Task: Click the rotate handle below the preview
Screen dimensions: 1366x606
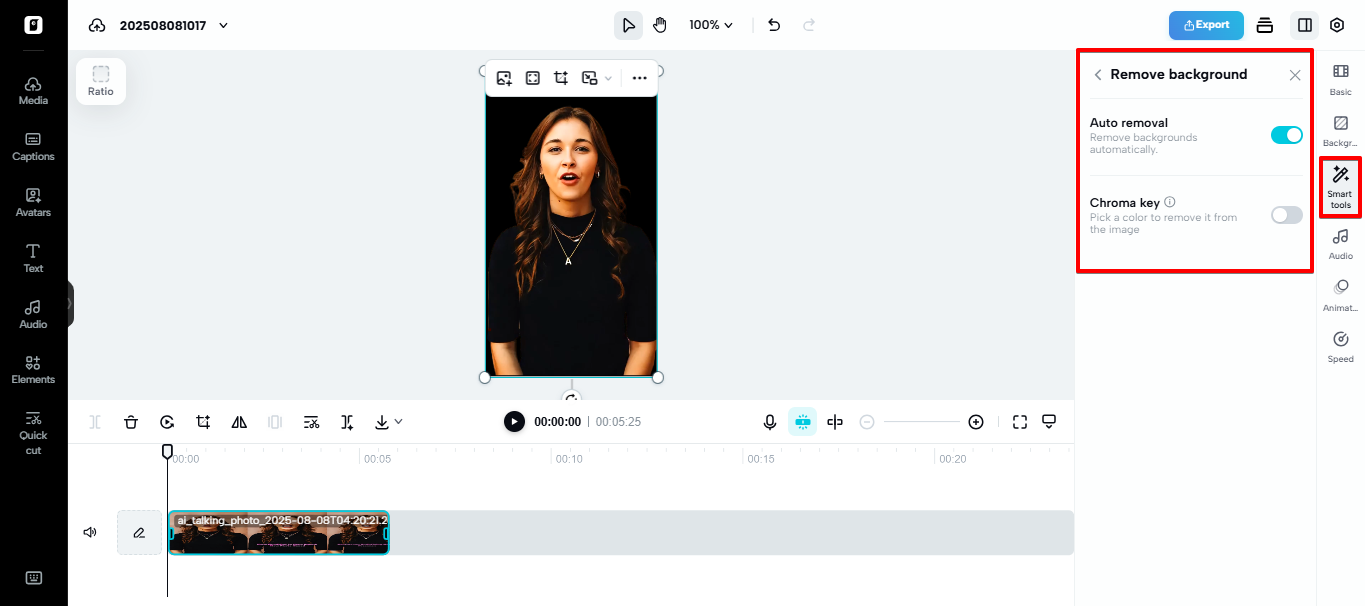Action: [571, 398]
